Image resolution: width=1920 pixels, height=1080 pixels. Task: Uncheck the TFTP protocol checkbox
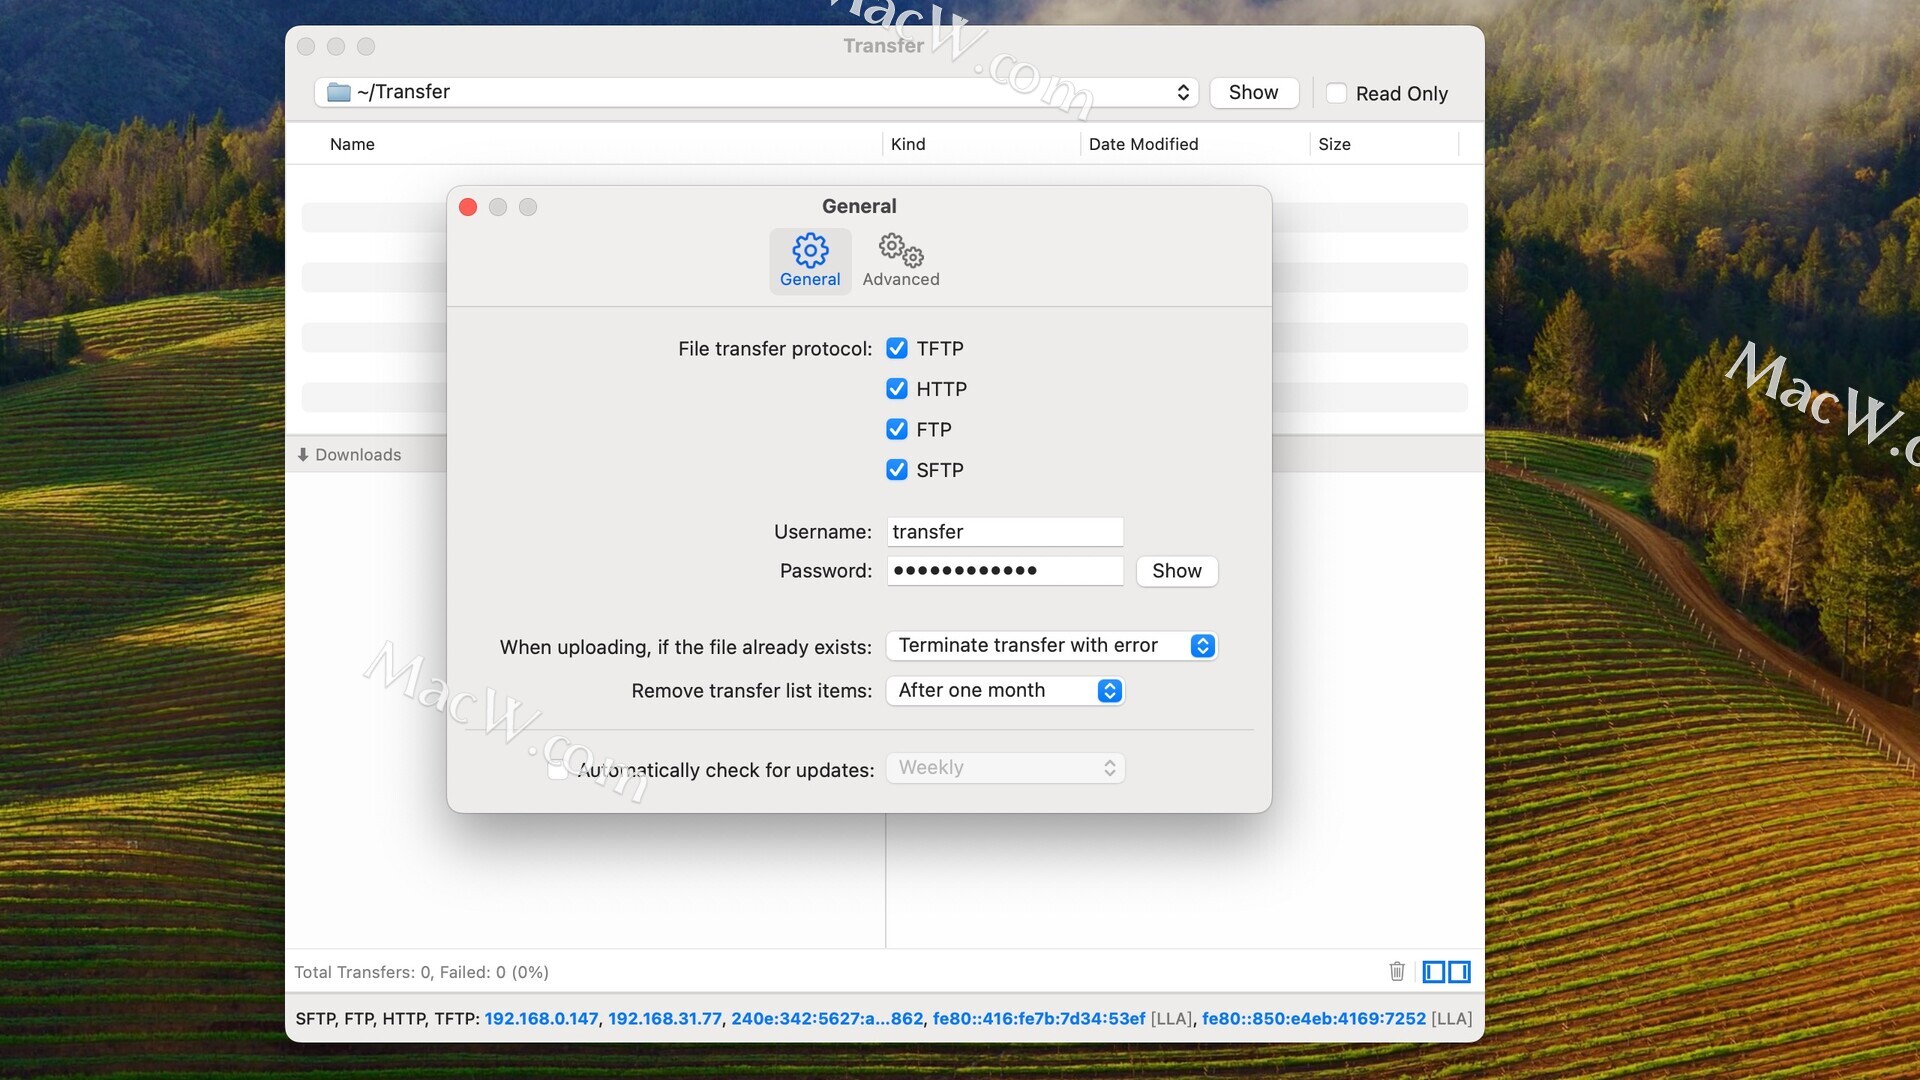click(x=897, y=348)
